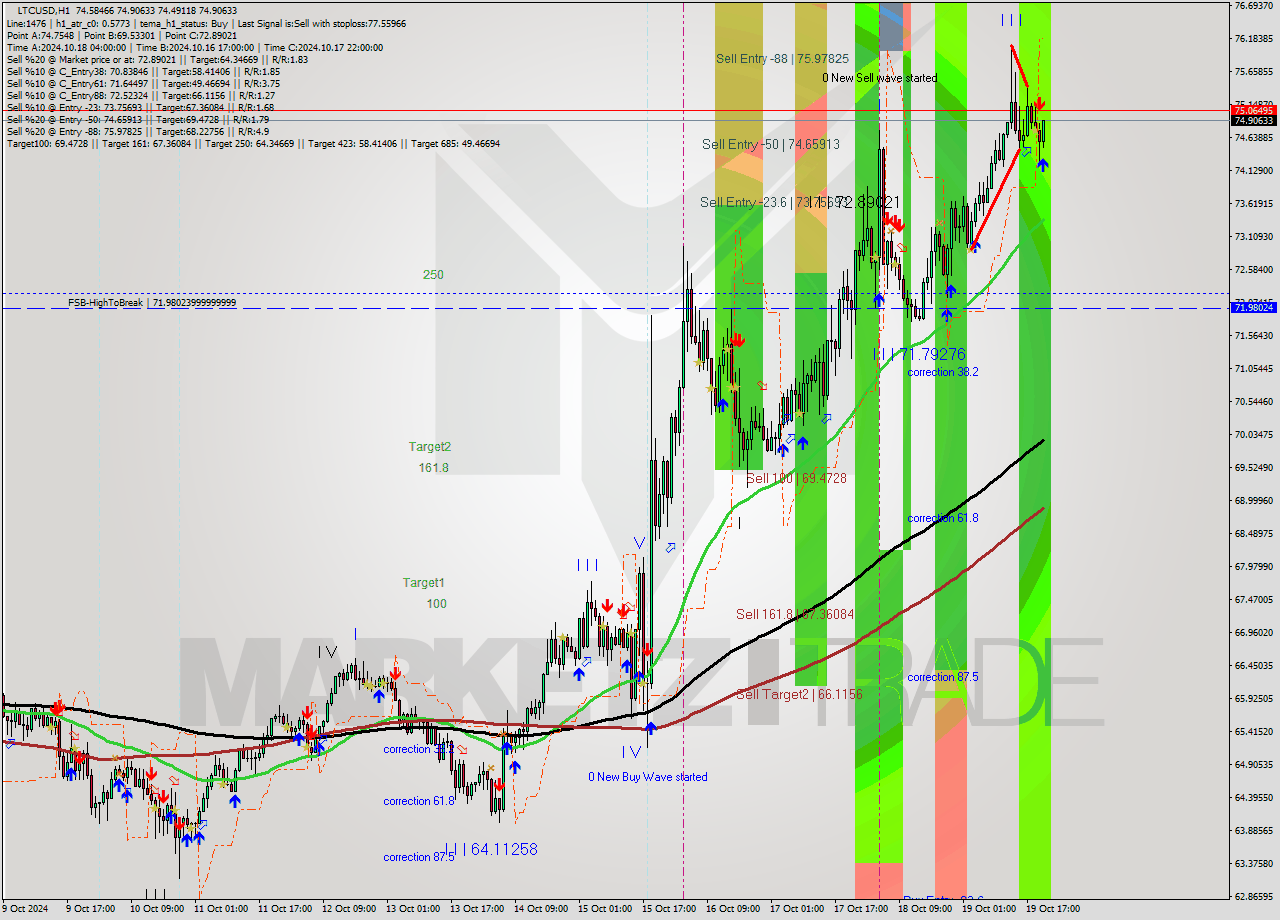
Task: Click the 73.10930 price axis label
Action: 1254,237
